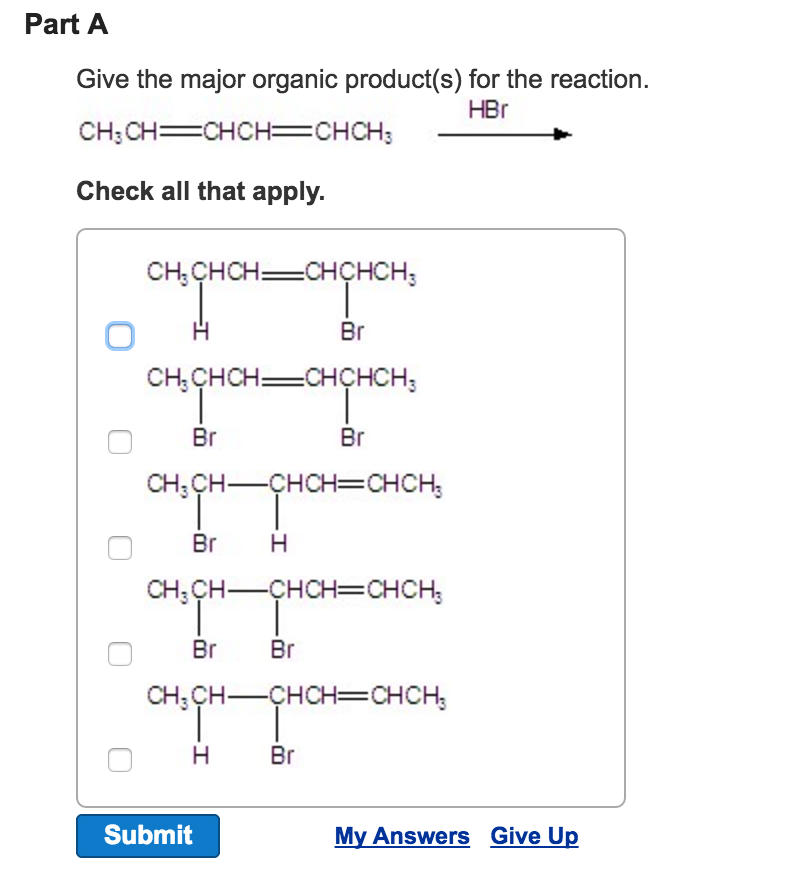Click the HBr label above the arrow
The width and height of the screenshot is (788, 874).
(x=487, y=109)
